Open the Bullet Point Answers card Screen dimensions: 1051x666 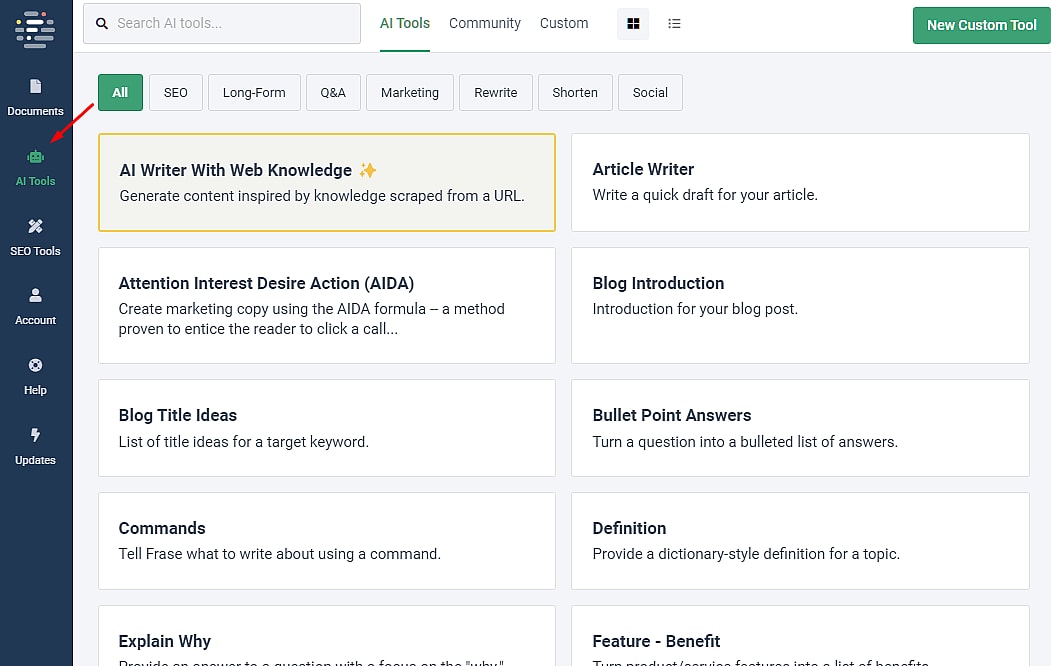pos(800,428)
